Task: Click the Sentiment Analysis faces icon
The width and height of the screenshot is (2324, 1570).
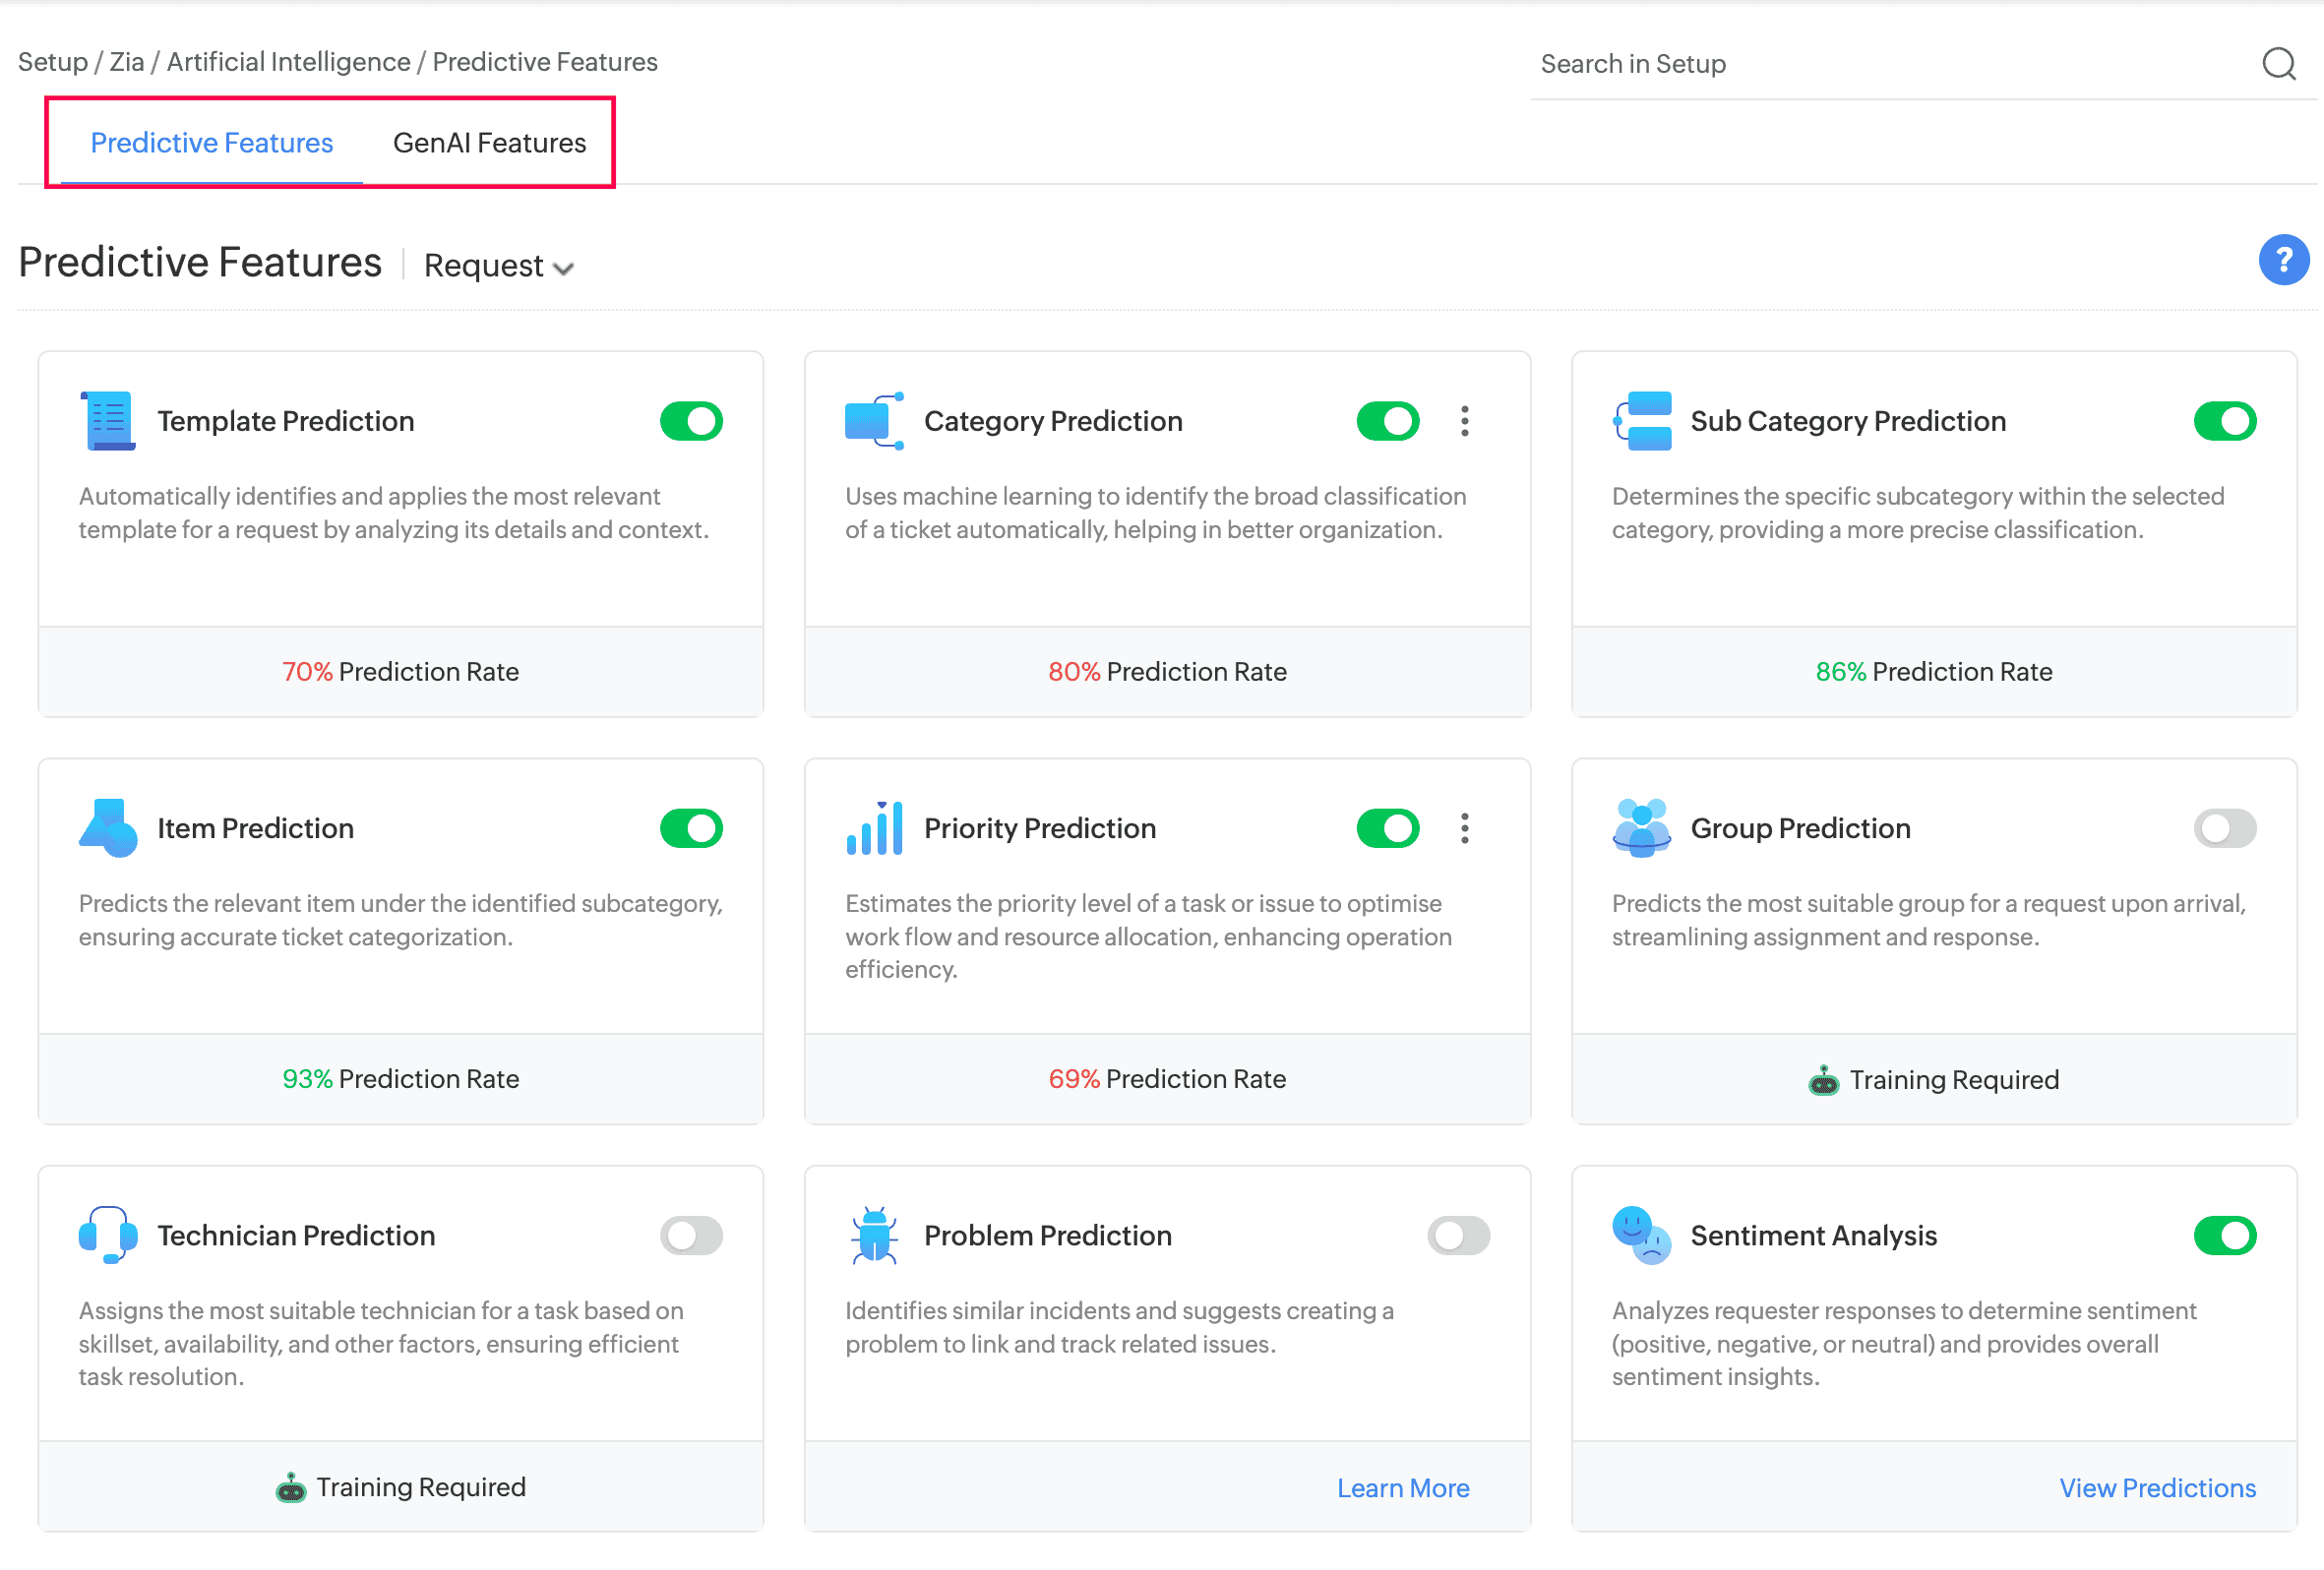Action: coord(1641,1235)
